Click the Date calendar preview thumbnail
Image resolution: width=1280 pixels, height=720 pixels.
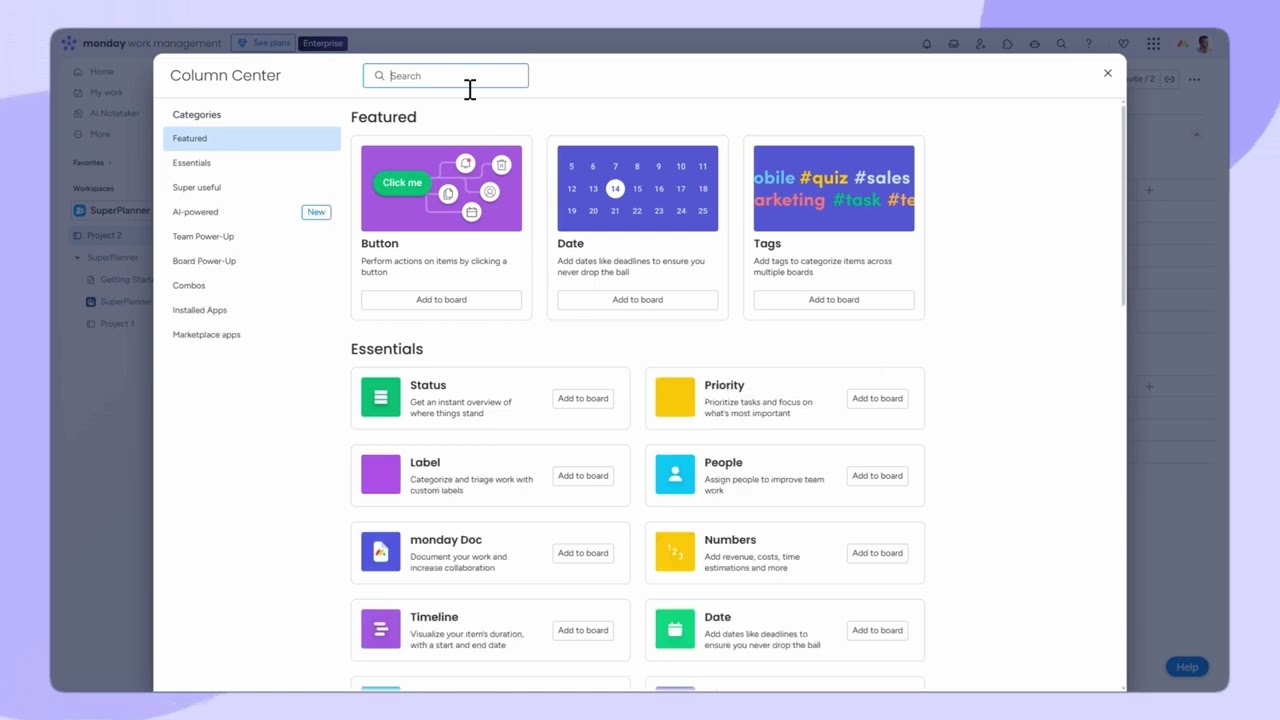637,188
